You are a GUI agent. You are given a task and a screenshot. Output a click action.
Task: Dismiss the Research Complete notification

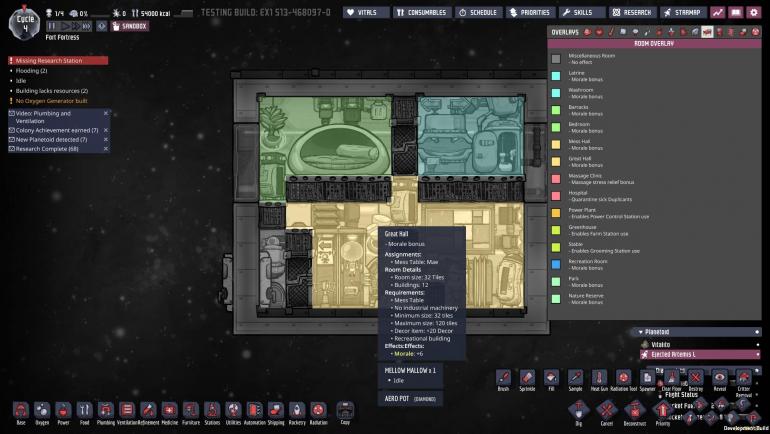click(x=106, y=148)
